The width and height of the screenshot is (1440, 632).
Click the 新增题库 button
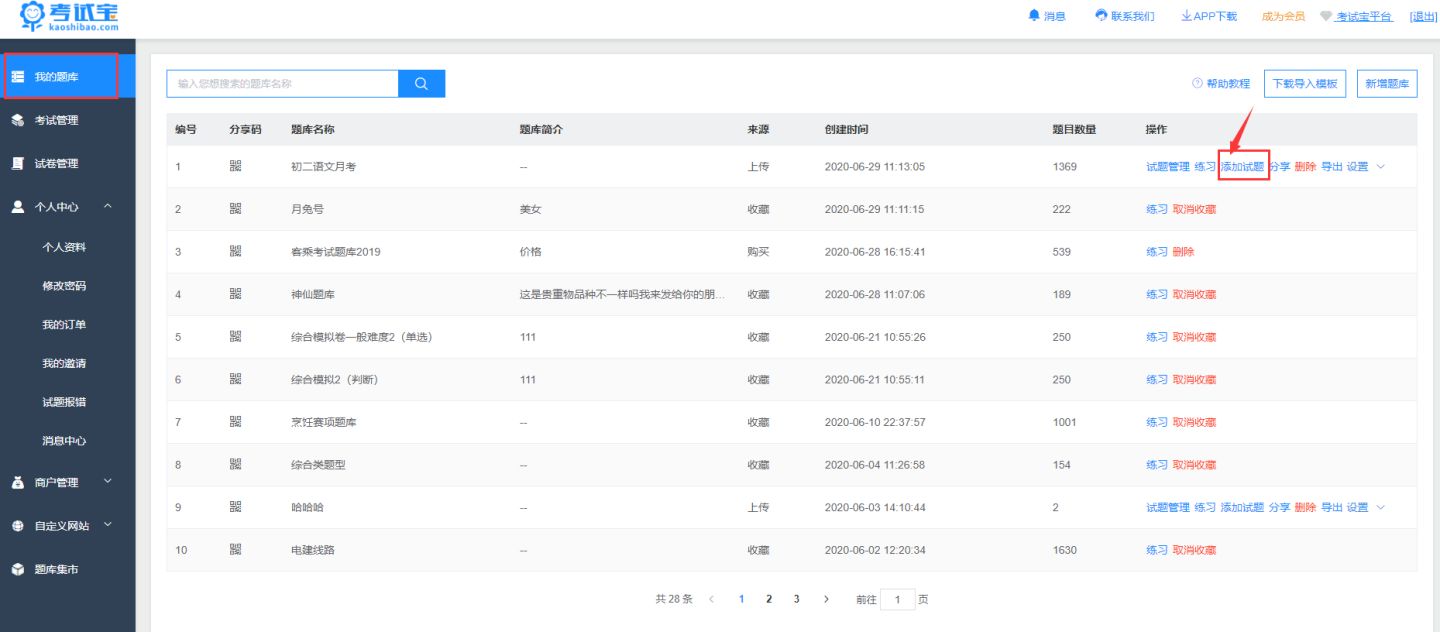point(1386,83)
